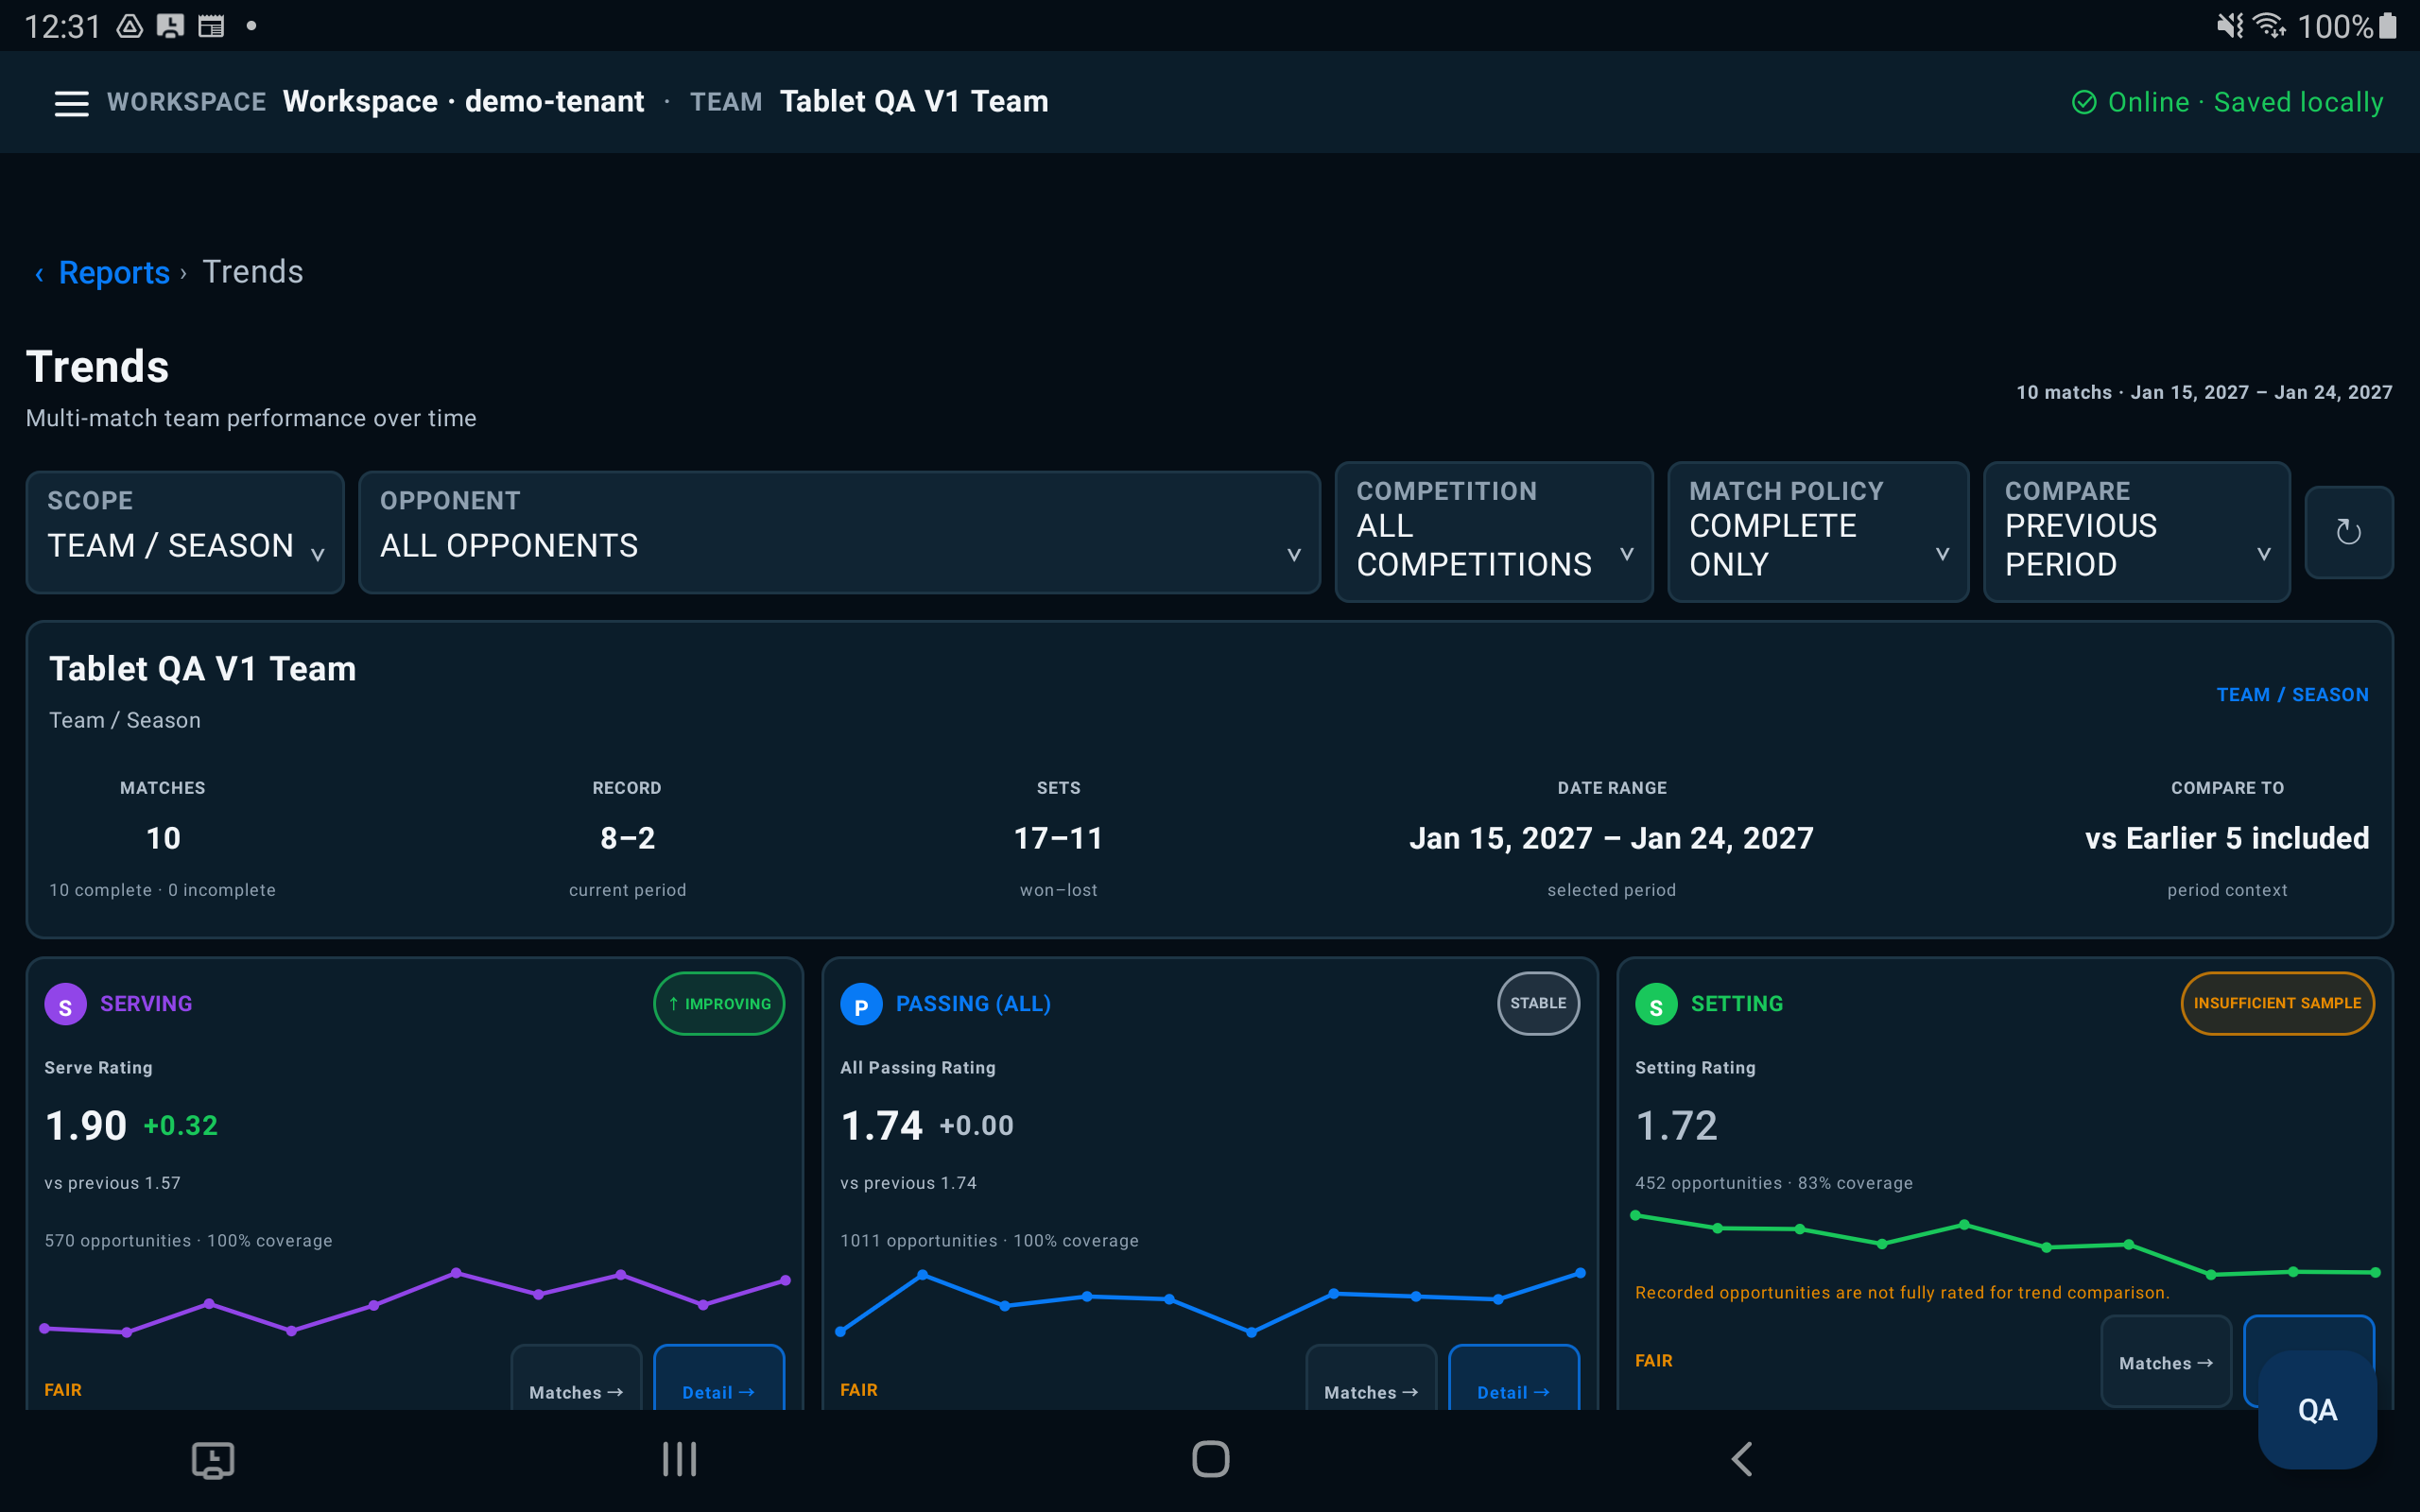Image resolution: width=2420 pixels, height=1512 pixels.
Task: Tap the Trends page heading
Action: tap(97, 367)
